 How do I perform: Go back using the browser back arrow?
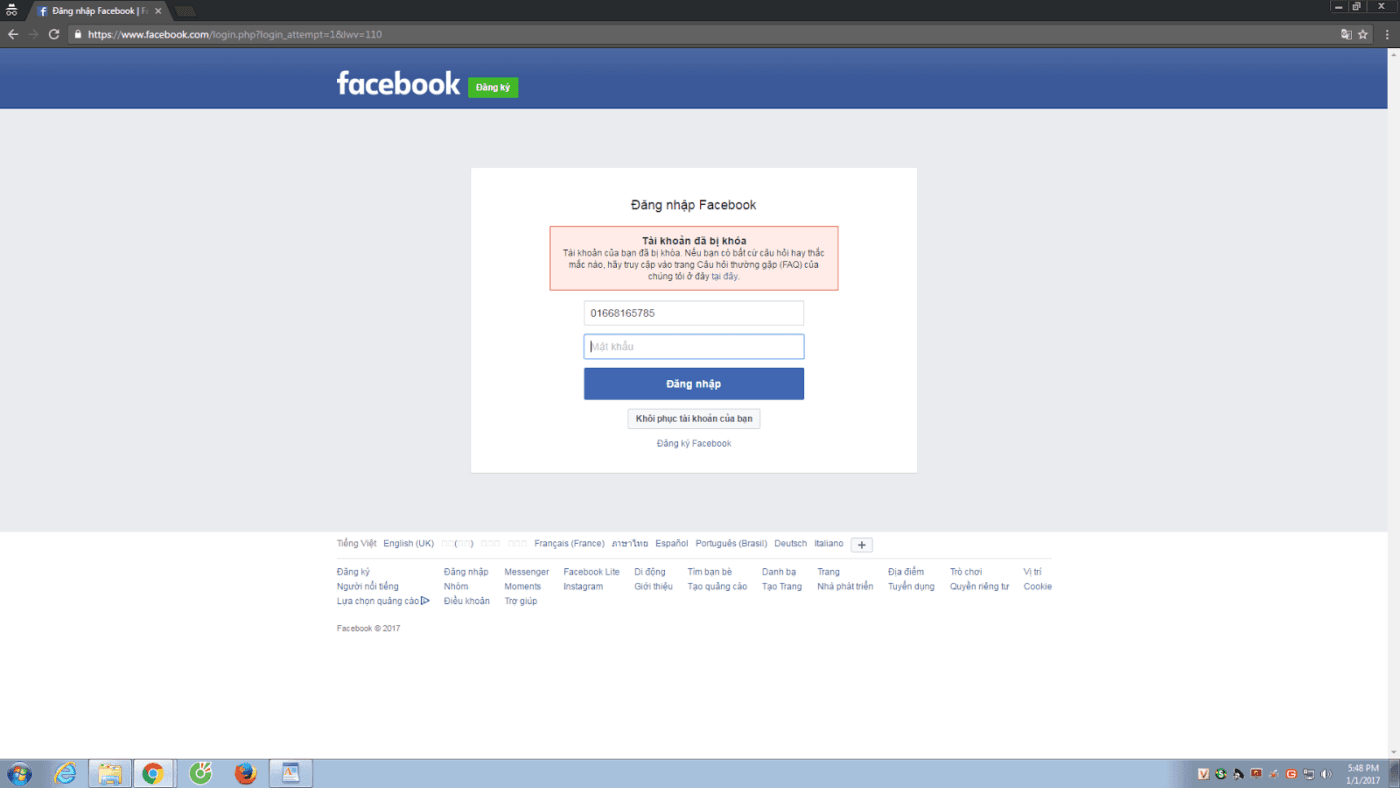click(13, 34)
